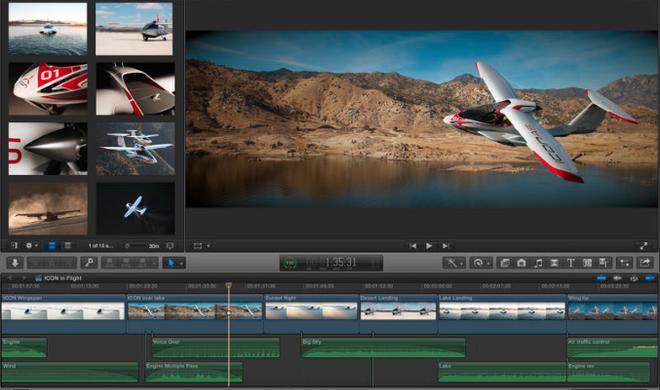Toggle the event library sidebar
Viewport: 660px width, 390px height.
(x=14, y=245)
